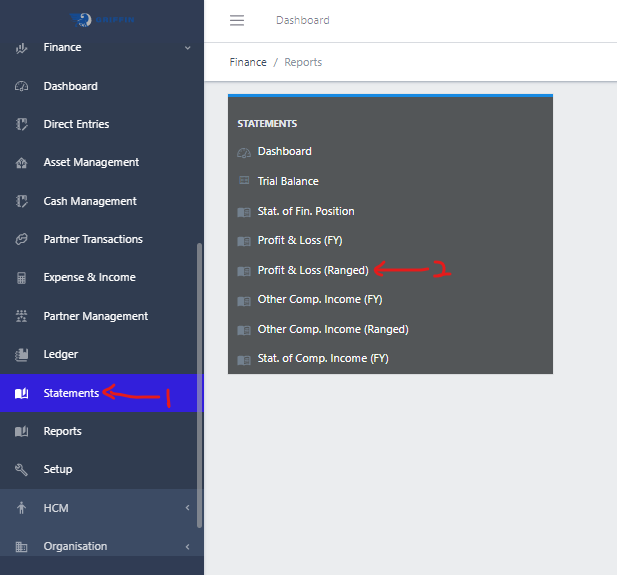Open Statements in the sidebar
617x575 pixels.
pos(71,393)
